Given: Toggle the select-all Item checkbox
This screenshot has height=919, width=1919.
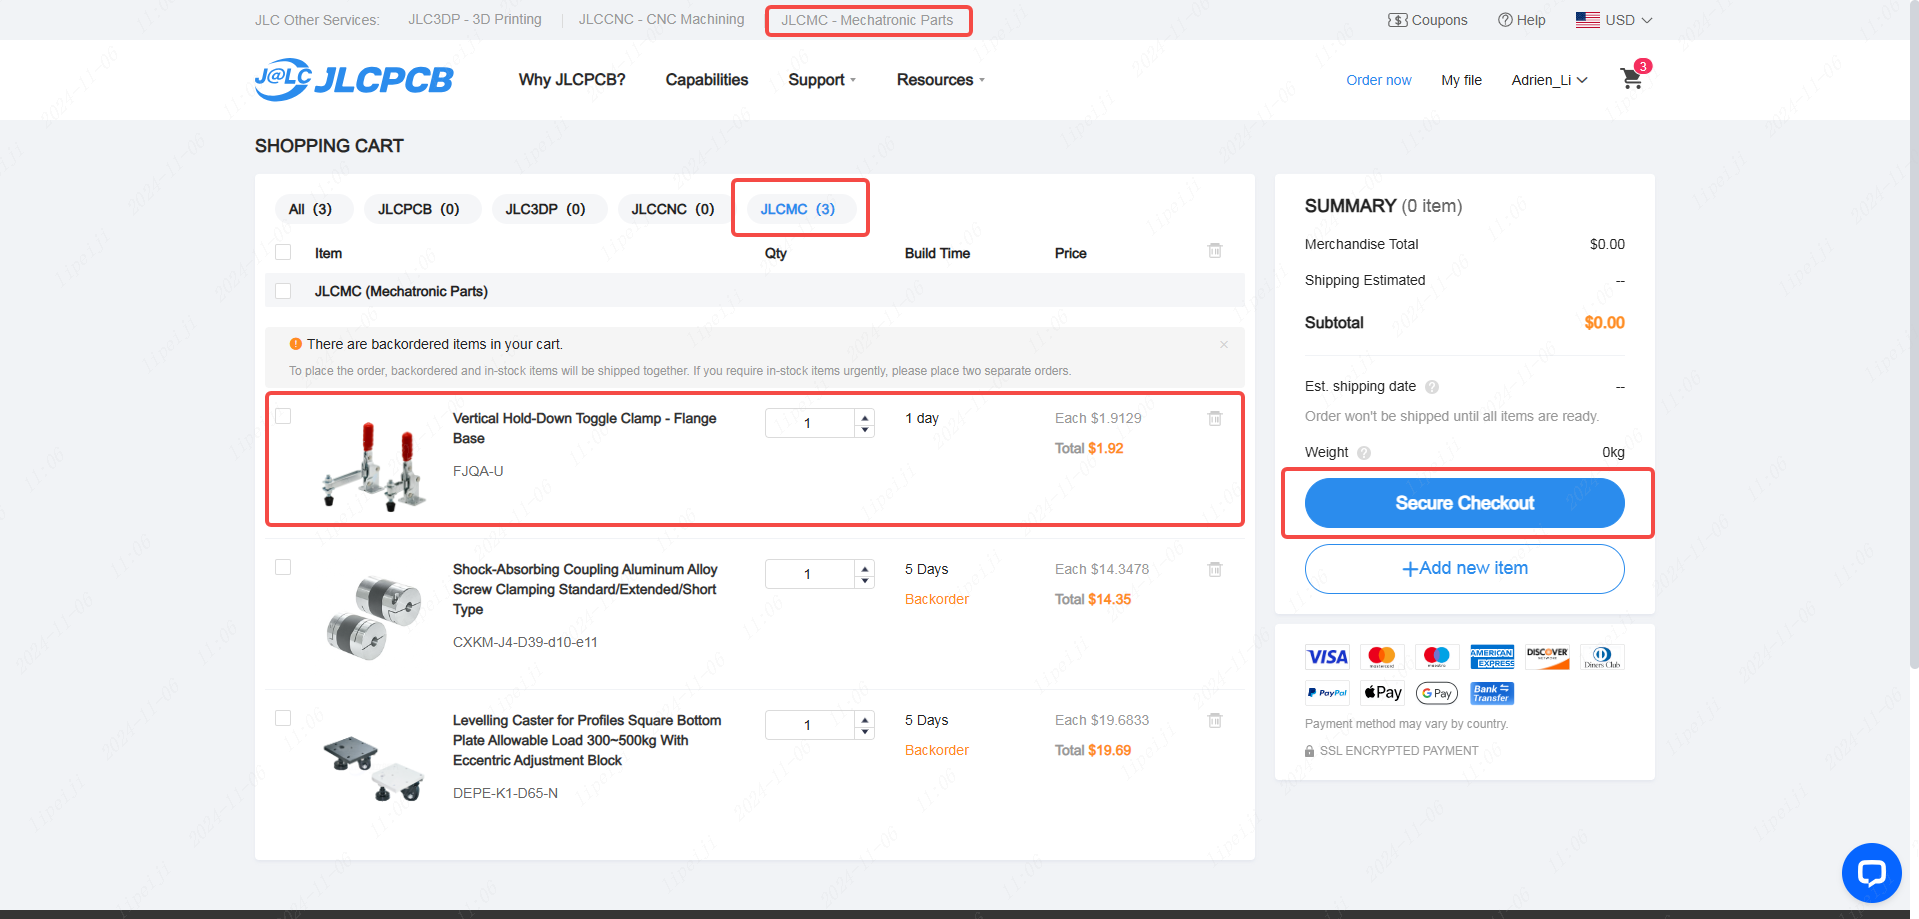Looking at the screenshot, I should (283, 252).
